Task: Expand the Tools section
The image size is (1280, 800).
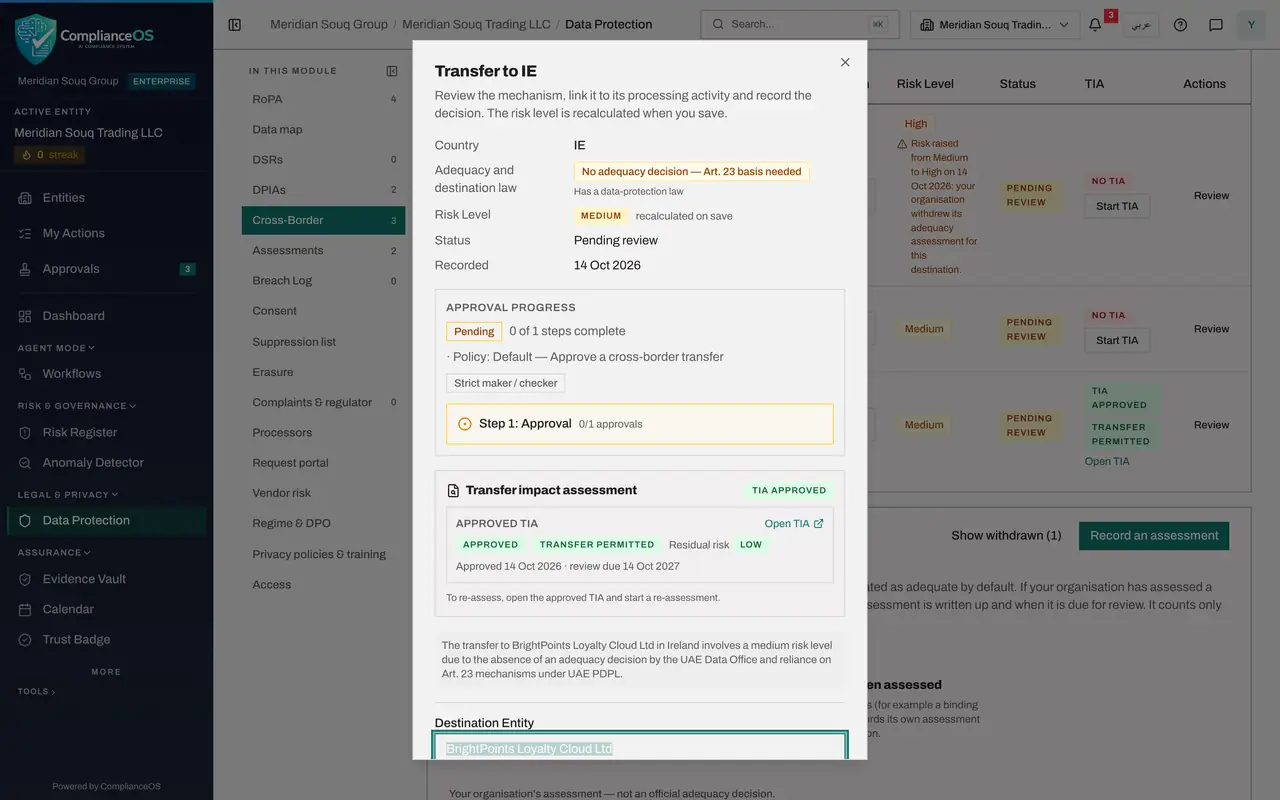Action: click(x=36, y=691)
